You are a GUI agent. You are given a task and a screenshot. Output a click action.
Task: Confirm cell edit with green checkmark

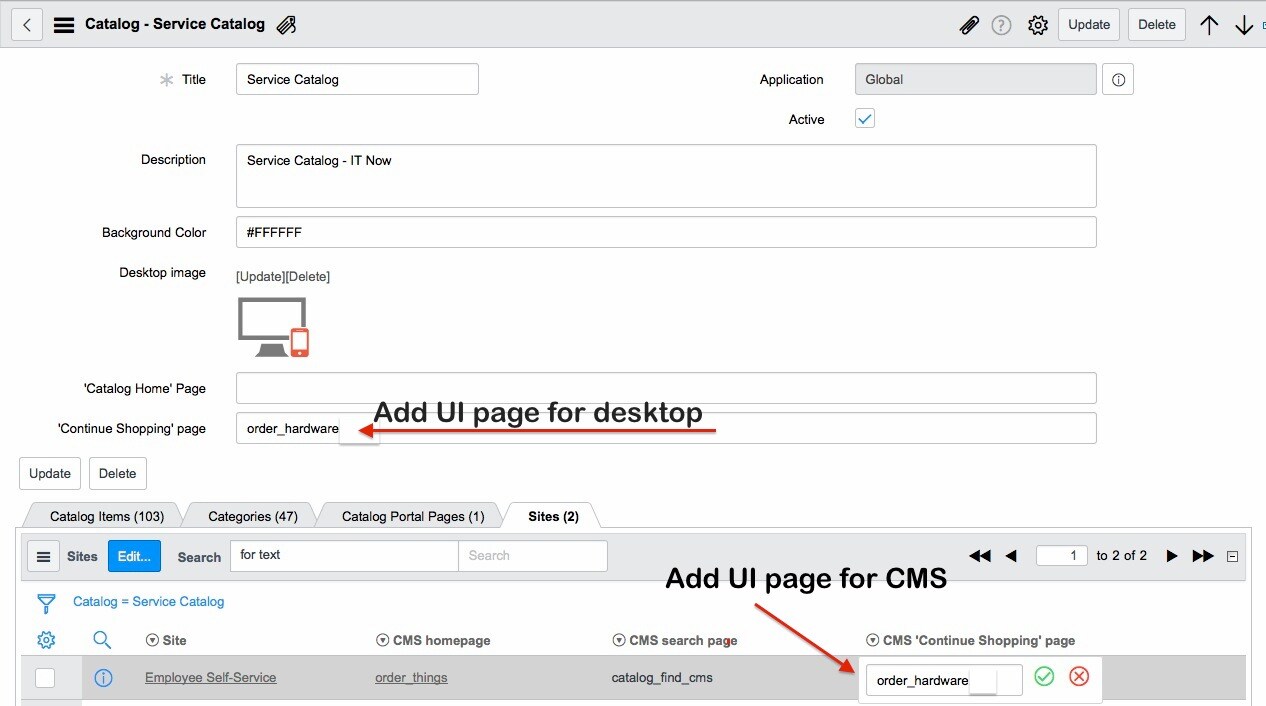coord(1044,677)
